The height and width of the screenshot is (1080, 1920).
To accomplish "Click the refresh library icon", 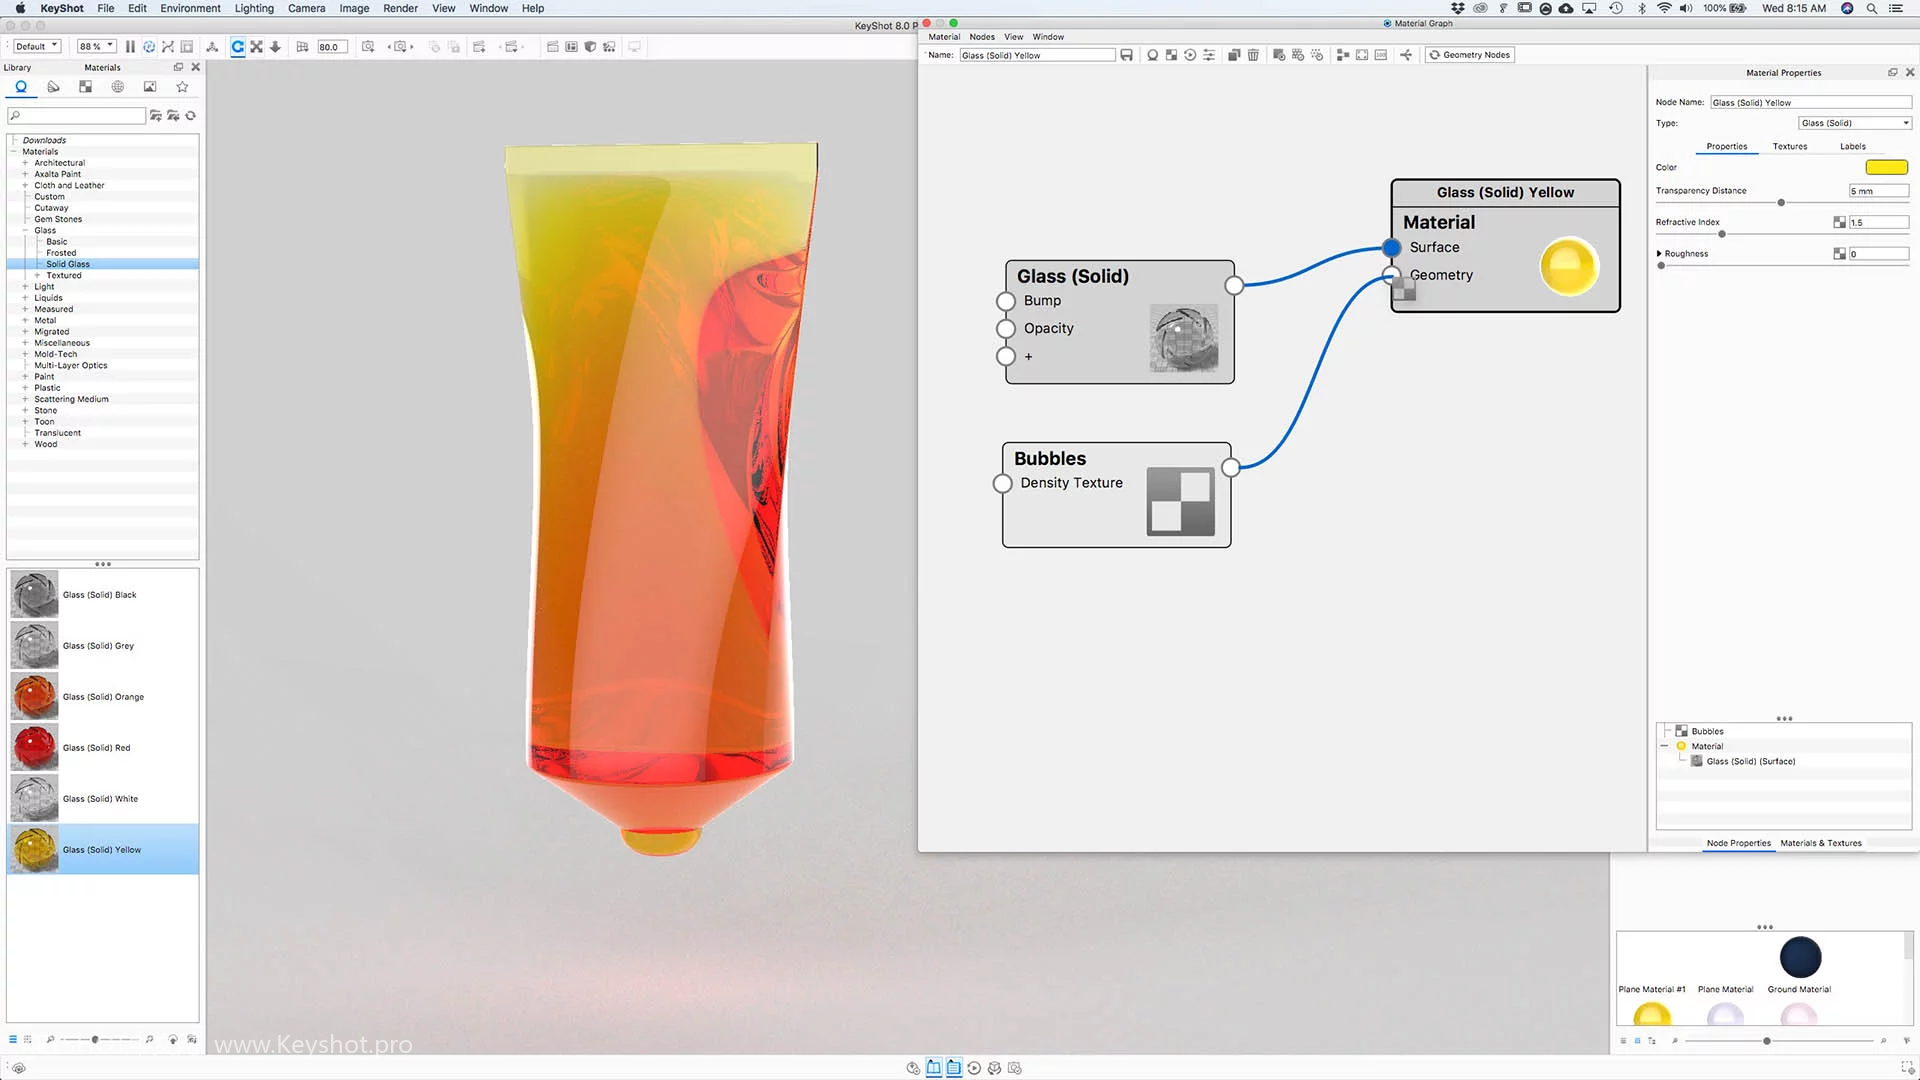I will coord(191,116).
